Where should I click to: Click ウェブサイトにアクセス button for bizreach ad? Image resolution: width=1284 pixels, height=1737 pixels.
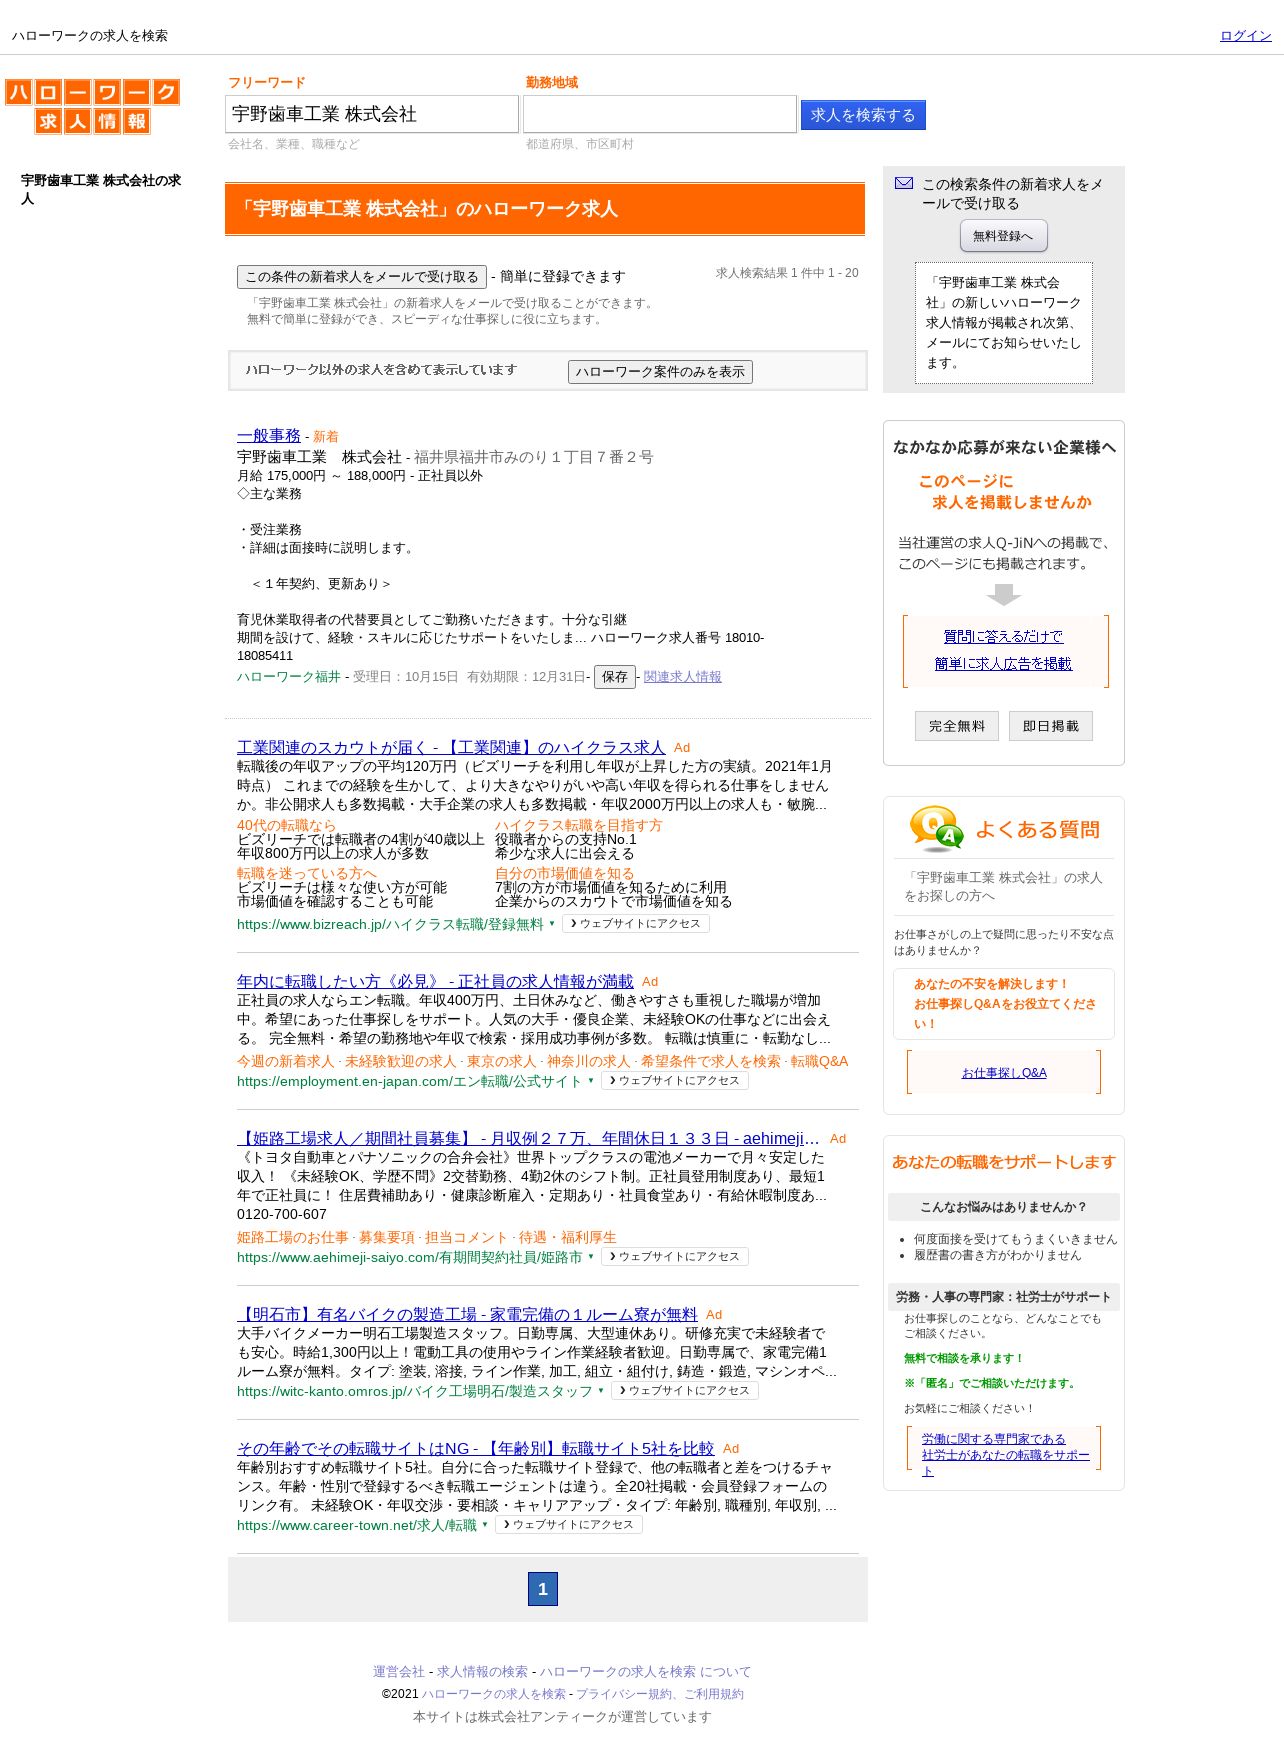(636, 924)
